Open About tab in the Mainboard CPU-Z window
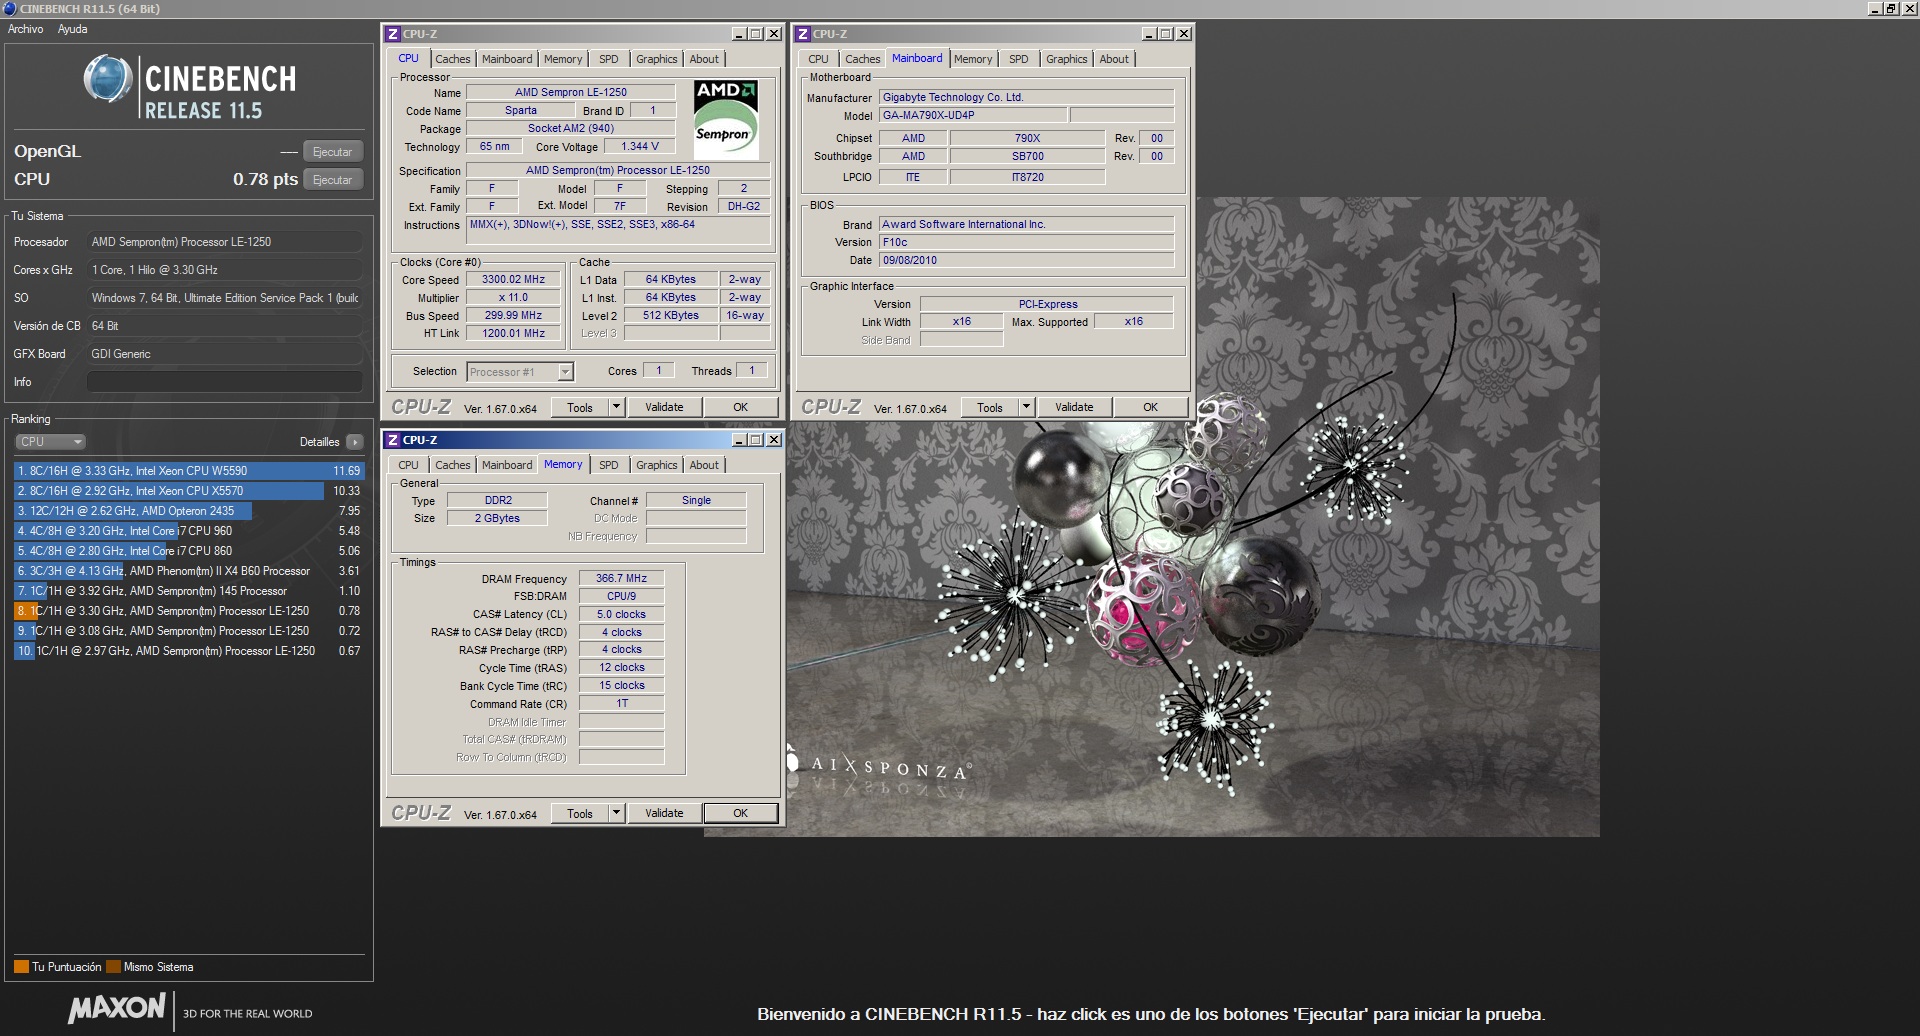This screenshot has height=1036, width=1920. point(1114,59)
